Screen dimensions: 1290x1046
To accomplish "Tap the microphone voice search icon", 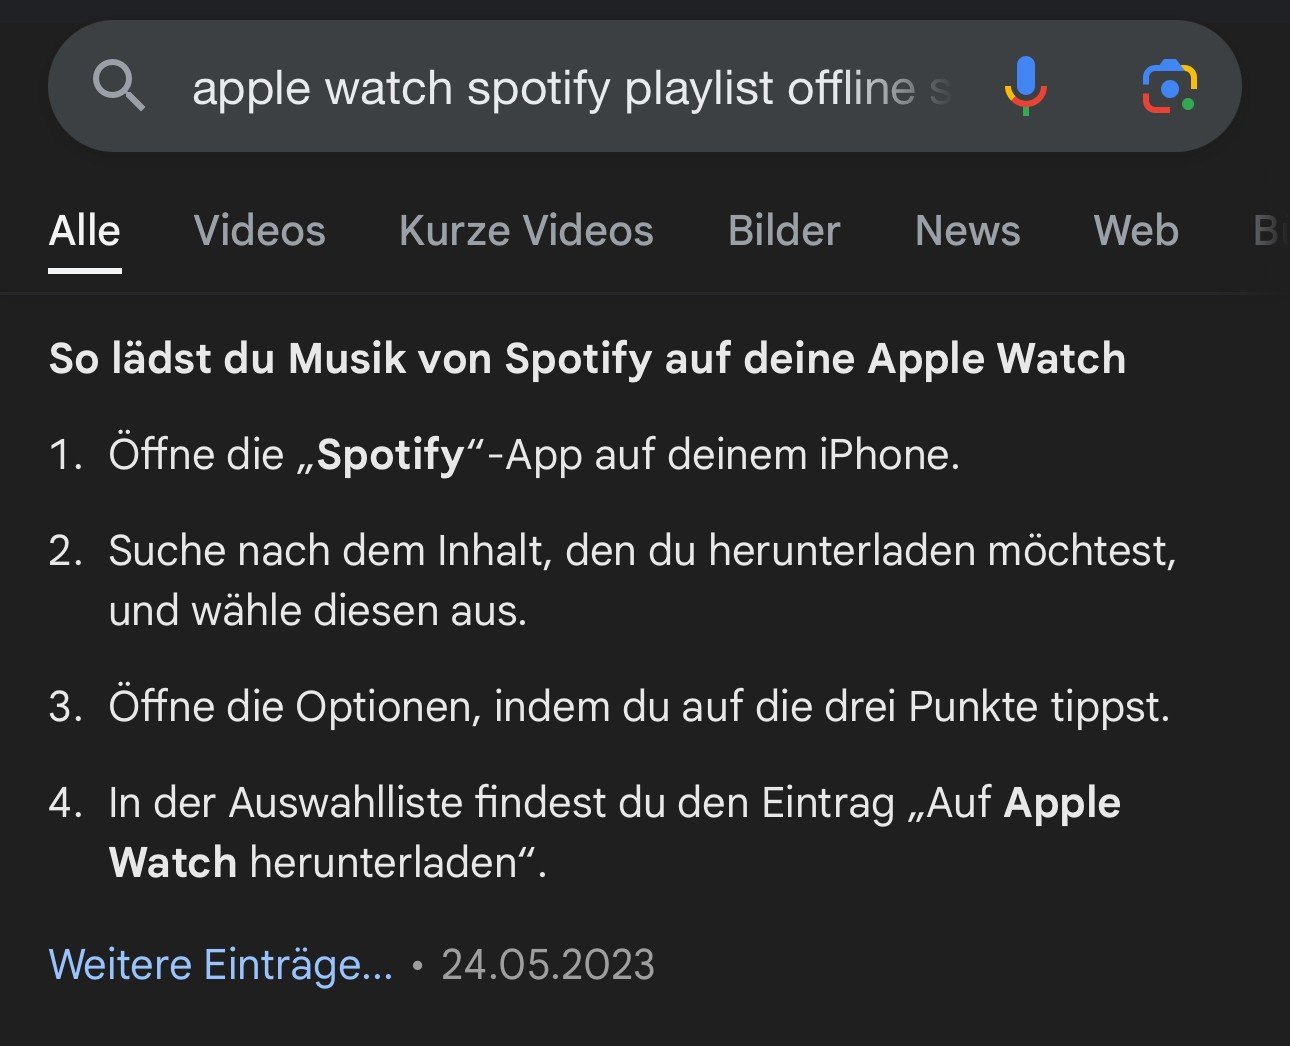I will [x=1025, y=86].
